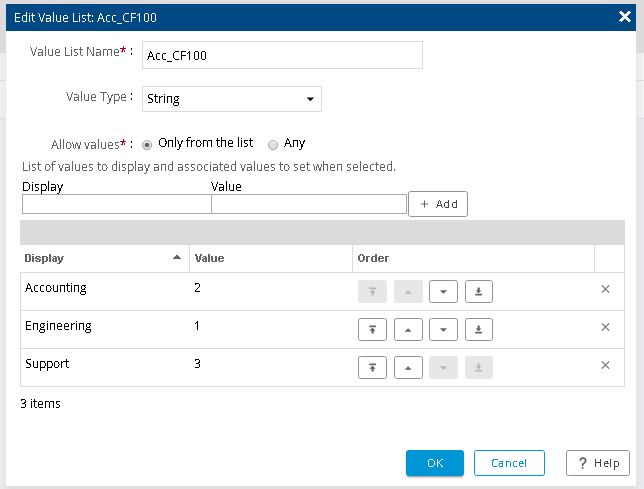Move Engineering row to bottom
The image size is (644, 489).
pos(479,329)
